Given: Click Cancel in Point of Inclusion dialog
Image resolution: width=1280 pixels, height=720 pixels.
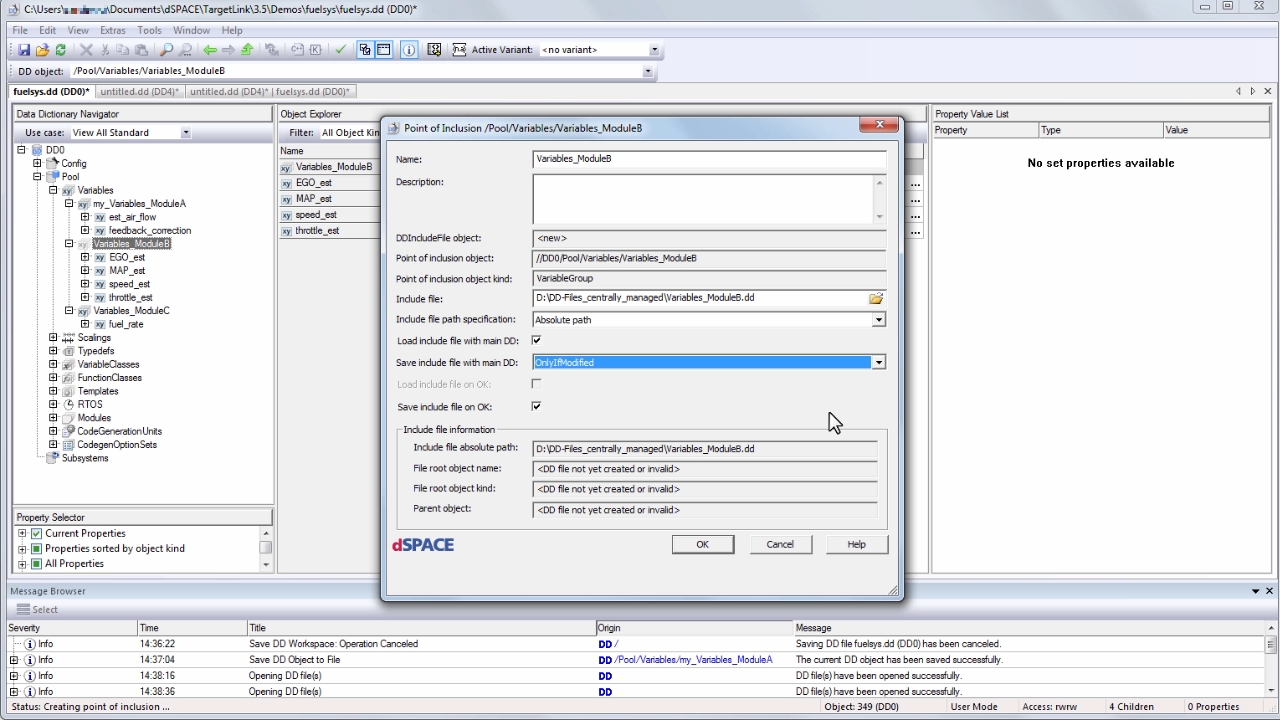Looking at the screenshot, I should pyautogui.click(x=780, y=544).
